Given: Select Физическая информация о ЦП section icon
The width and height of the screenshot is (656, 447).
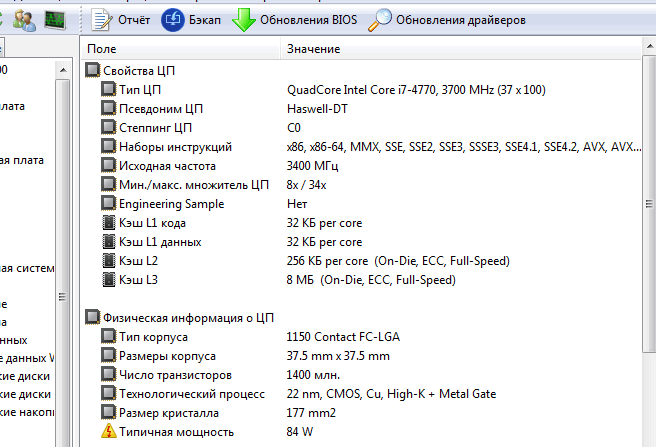Looking at the screenshot, I should [92, 318].
